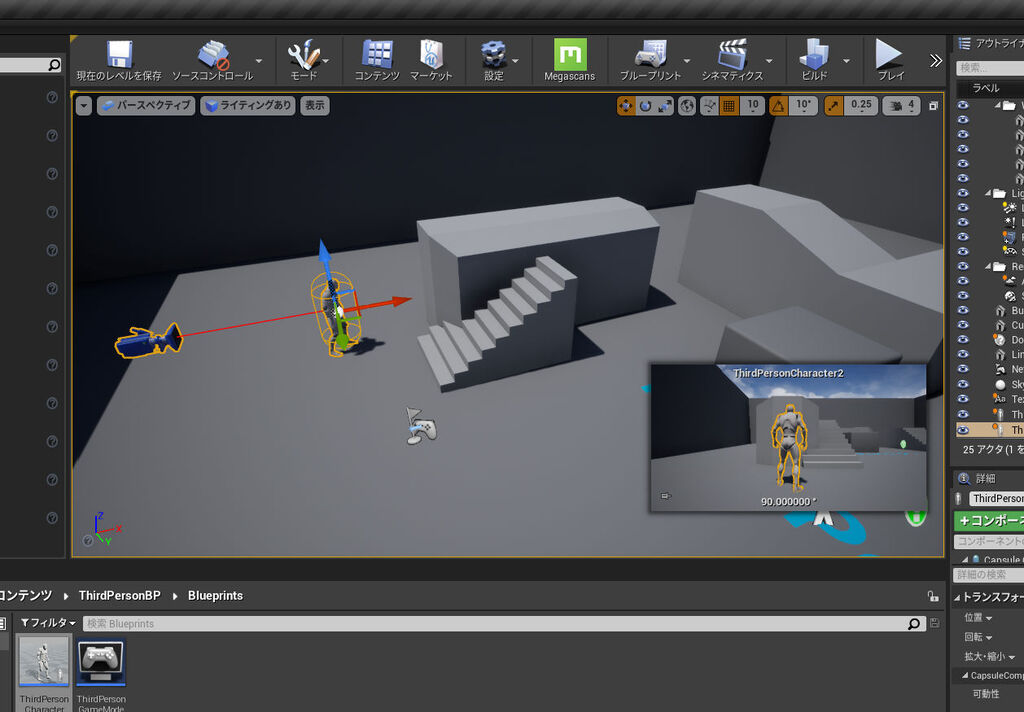Open rotation snap dropdown showing 10°
The width and height of the screenshot is (1024, 712).
click(803, 106)
